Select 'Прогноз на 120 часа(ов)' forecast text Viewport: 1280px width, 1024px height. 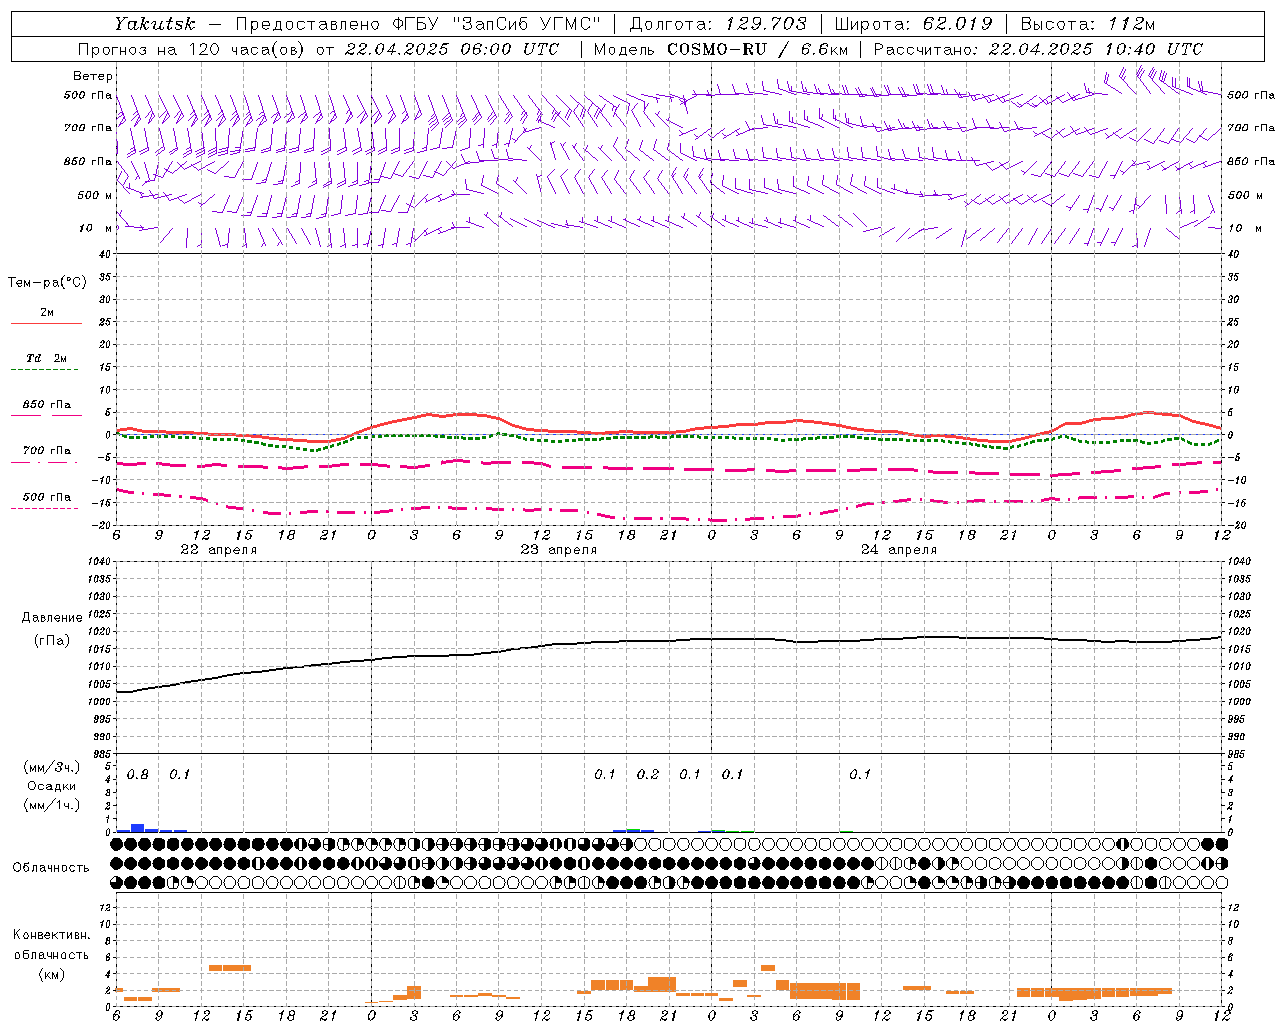tap(192, 49)
